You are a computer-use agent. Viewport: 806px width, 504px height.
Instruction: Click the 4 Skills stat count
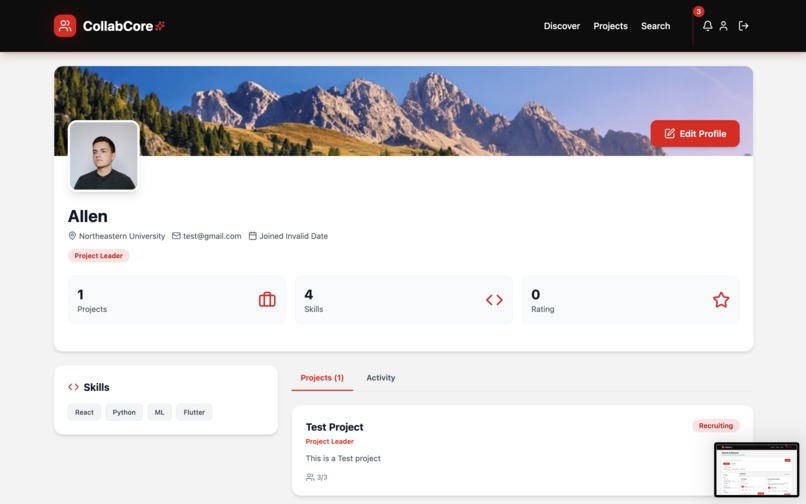tap(308, 294)
